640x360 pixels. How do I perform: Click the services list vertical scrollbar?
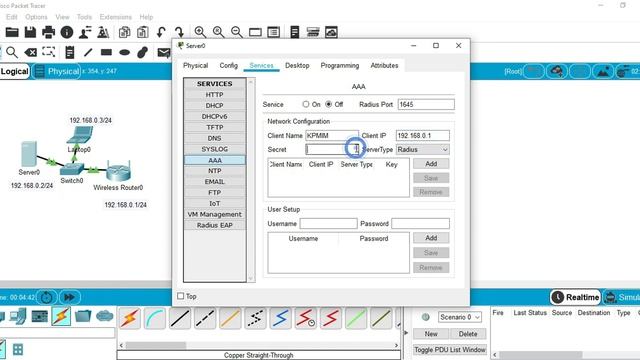[251, 180]
